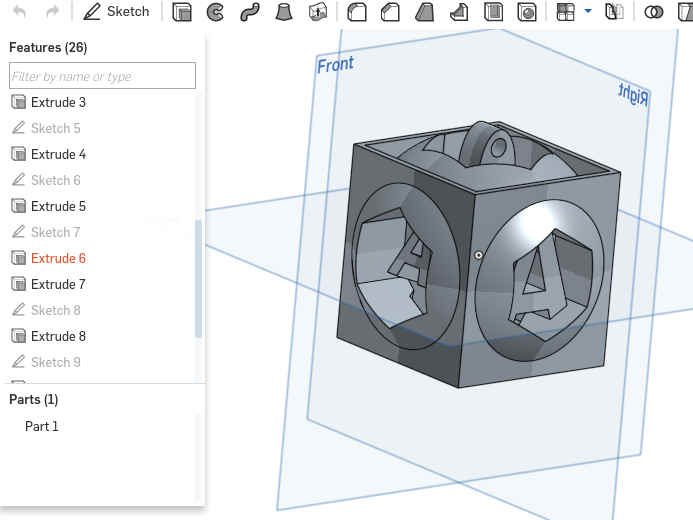The height and width of the screenshot is (520, 693).
Task: Select the Rib tool
Action: pos(459,12)
